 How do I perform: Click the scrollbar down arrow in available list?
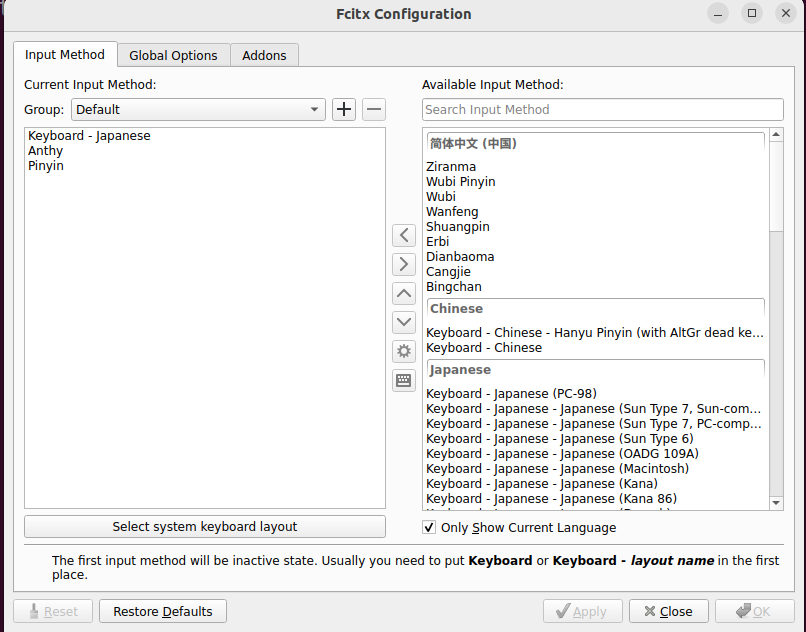point(776,503)
